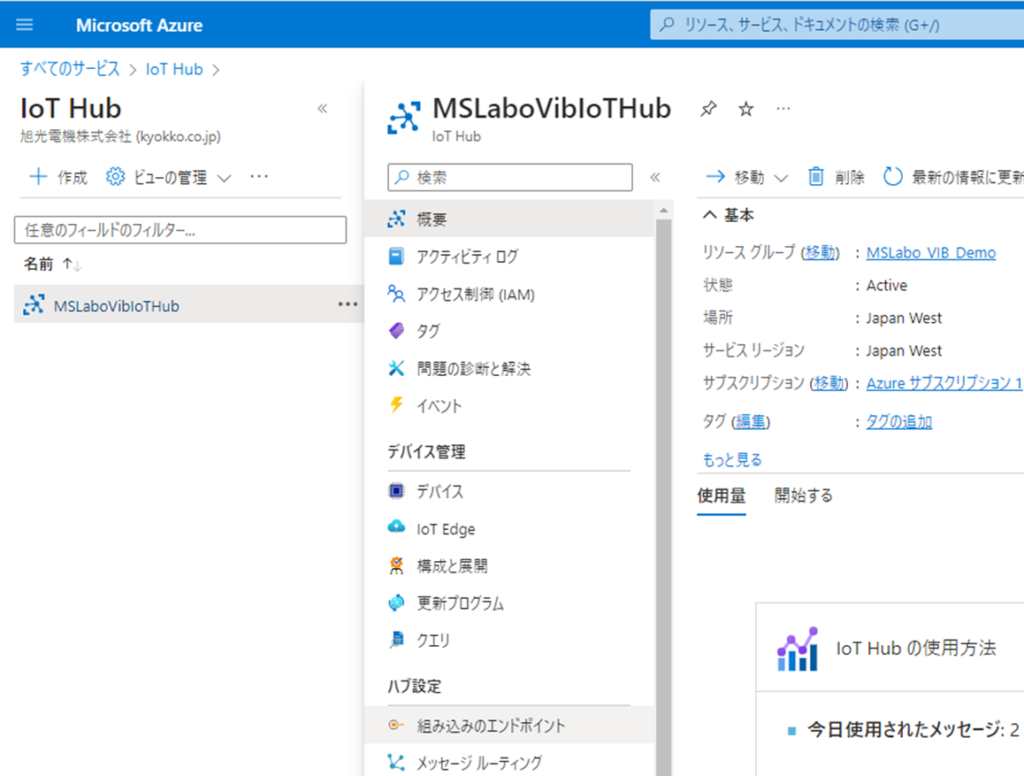Open the ellipsis menu next to favorite star

click(x=784, y=108)
